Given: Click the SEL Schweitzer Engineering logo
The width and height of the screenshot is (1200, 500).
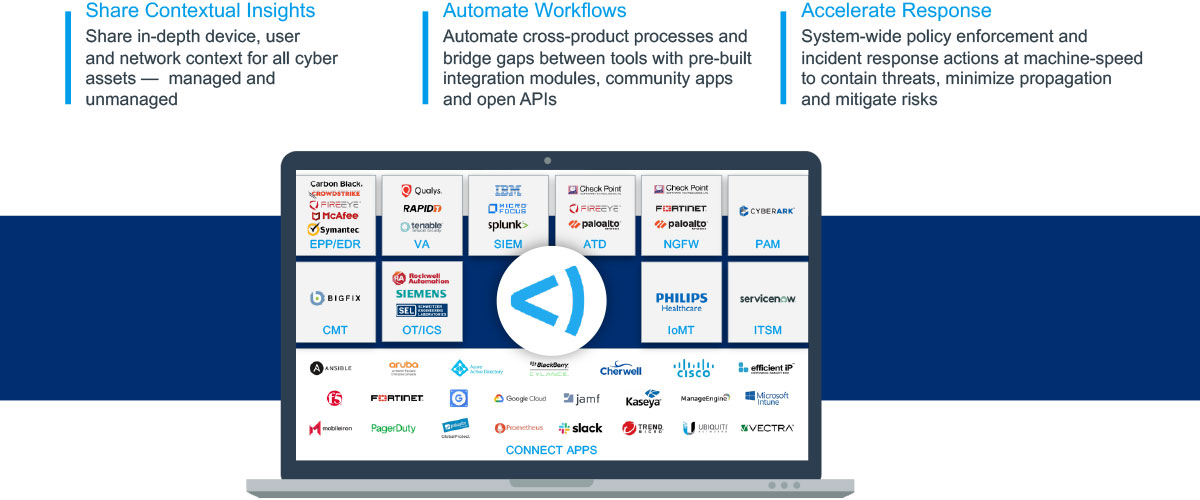Looking at the screenshot, I should point(421,310).
